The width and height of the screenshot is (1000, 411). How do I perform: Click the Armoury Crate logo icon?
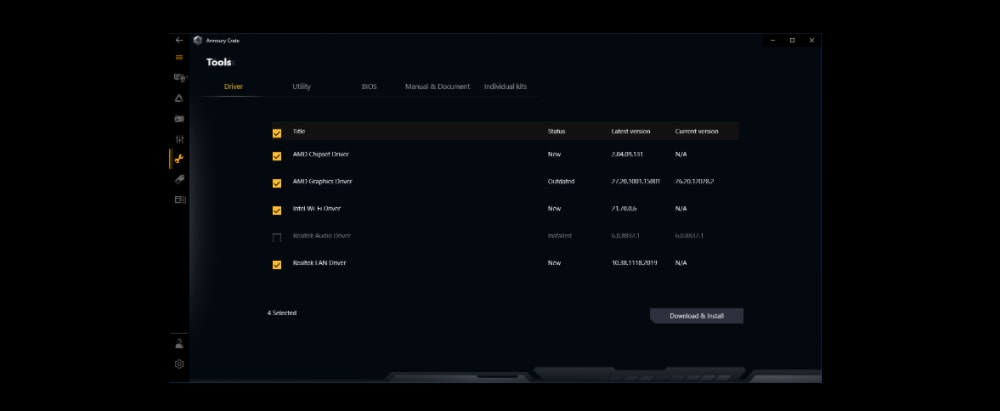(198, 40)
